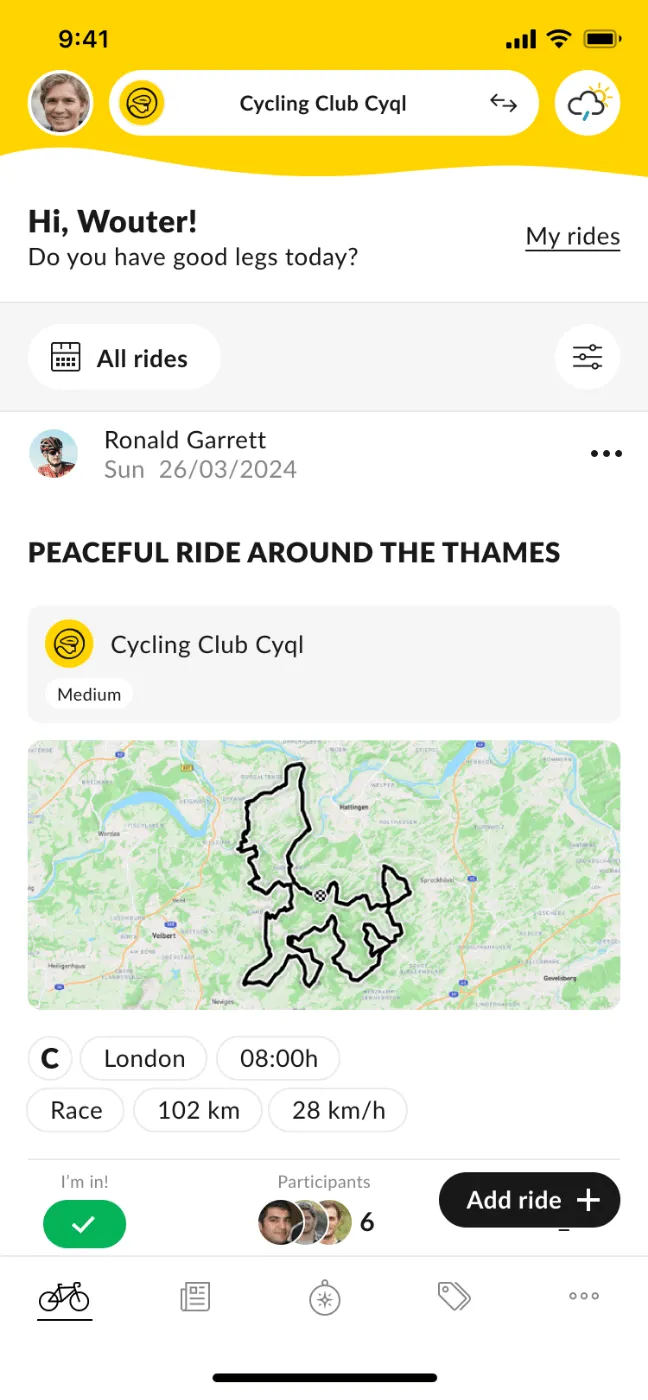Tap Ronald Garrett's cyclist avatar
648x1400 pixels.
point(54,454)
